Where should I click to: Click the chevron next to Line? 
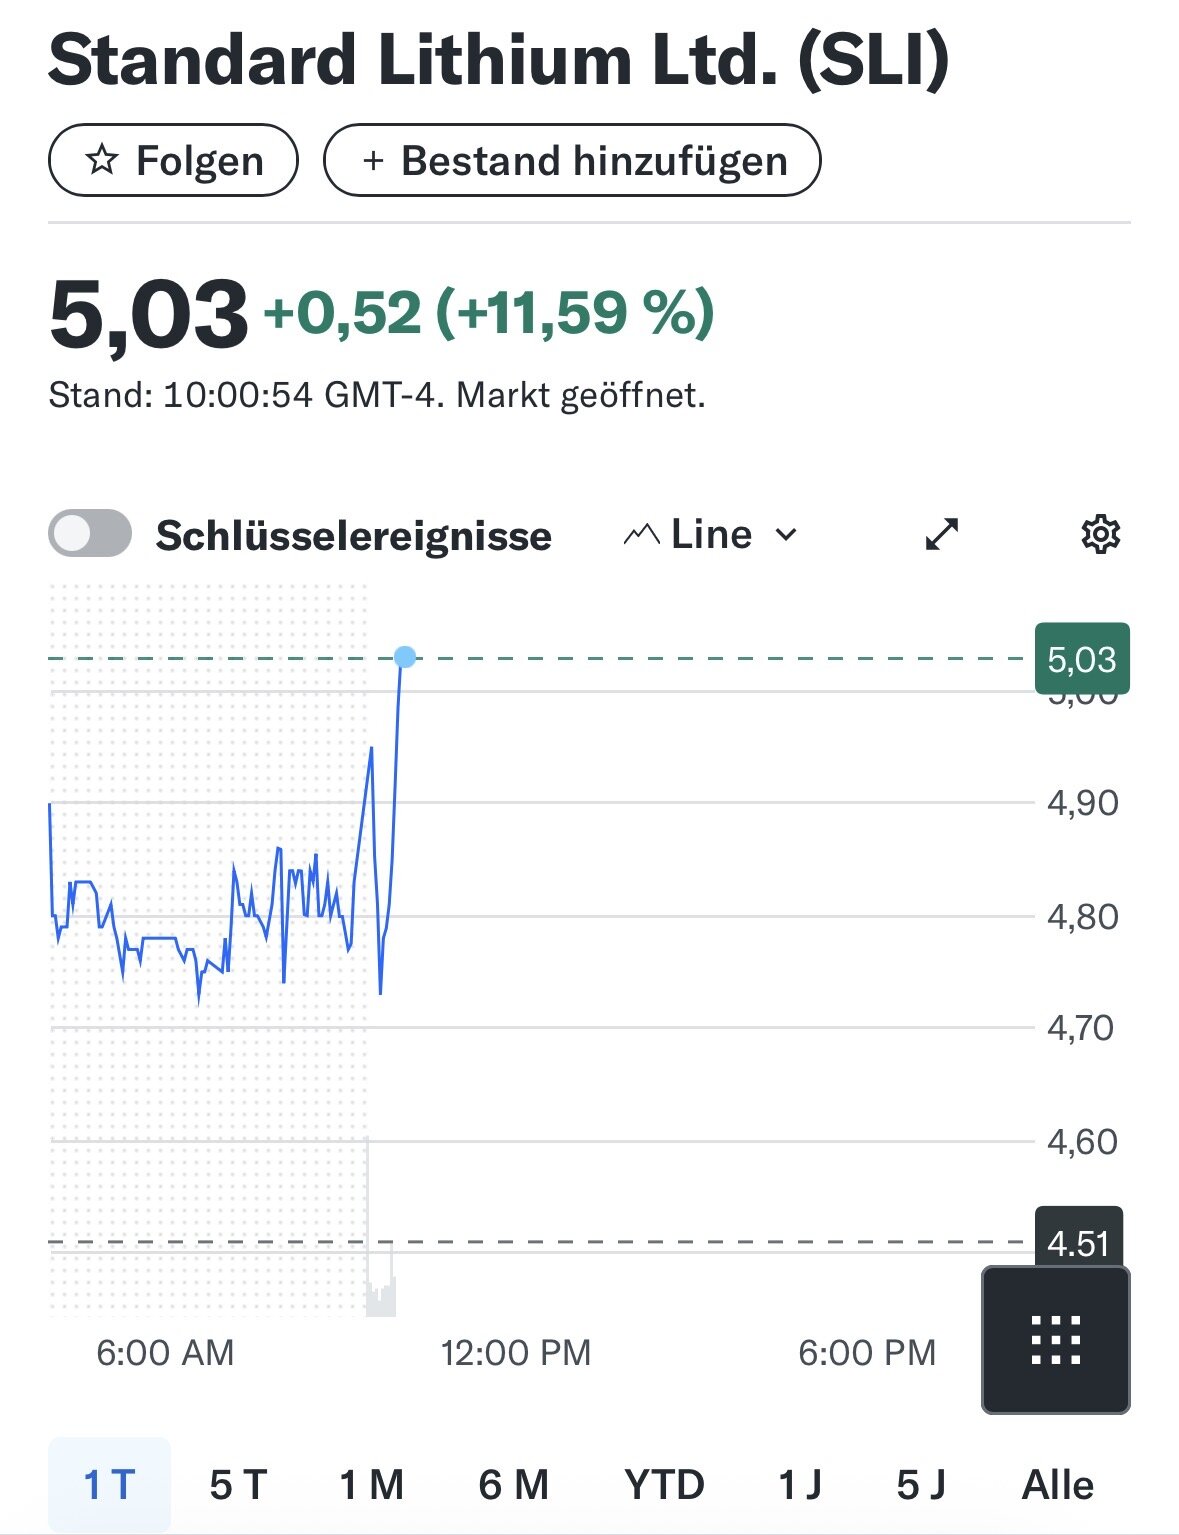(787, 535)
